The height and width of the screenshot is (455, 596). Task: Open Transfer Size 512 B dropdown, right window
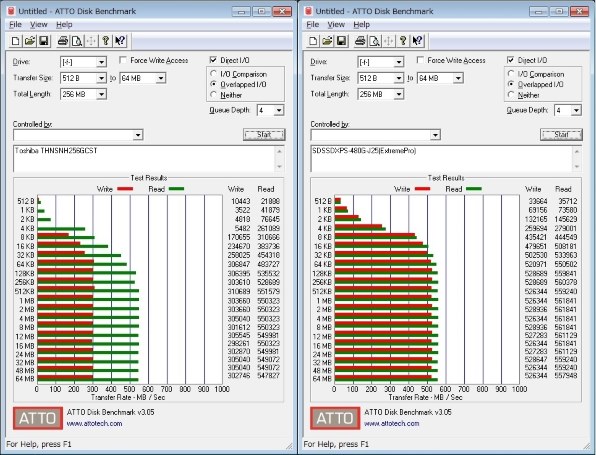(x=398, y=78)
